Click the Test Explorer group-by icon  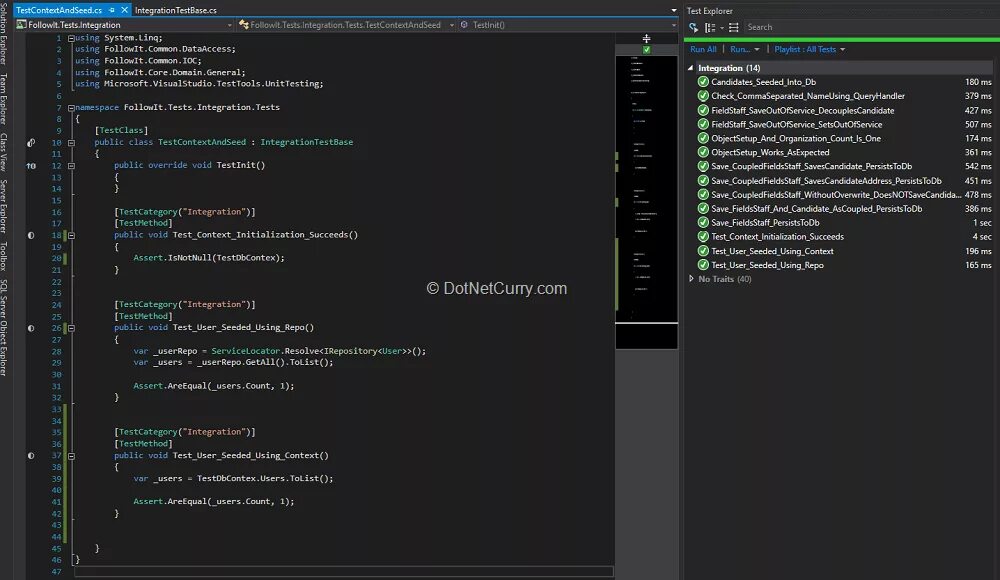pos(710,27)
